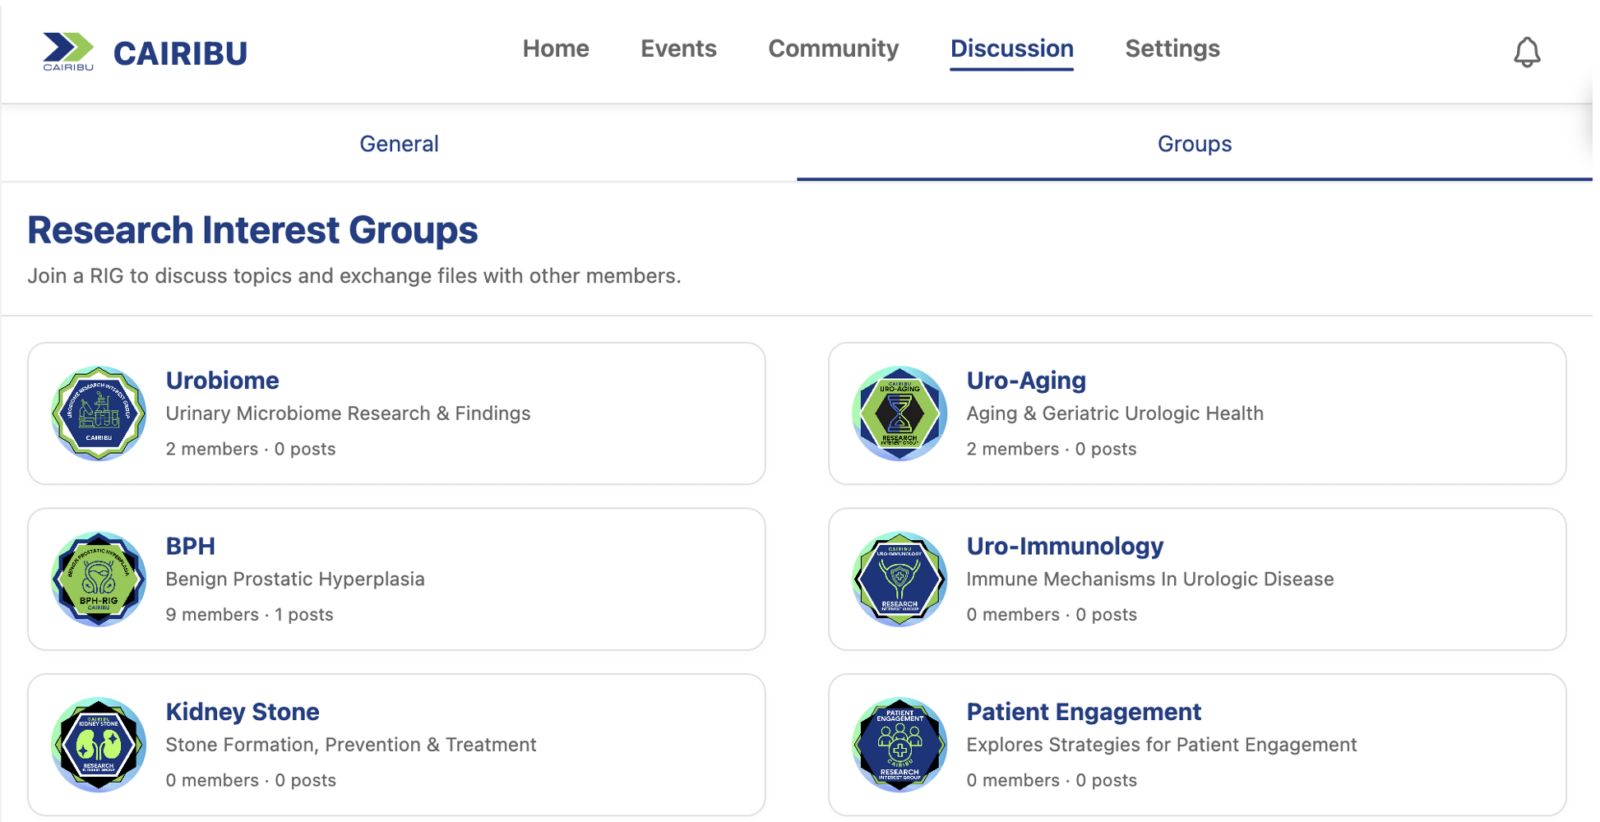
Task: Click the CAIRIBU brand name text
Action: tap(180, 53)
